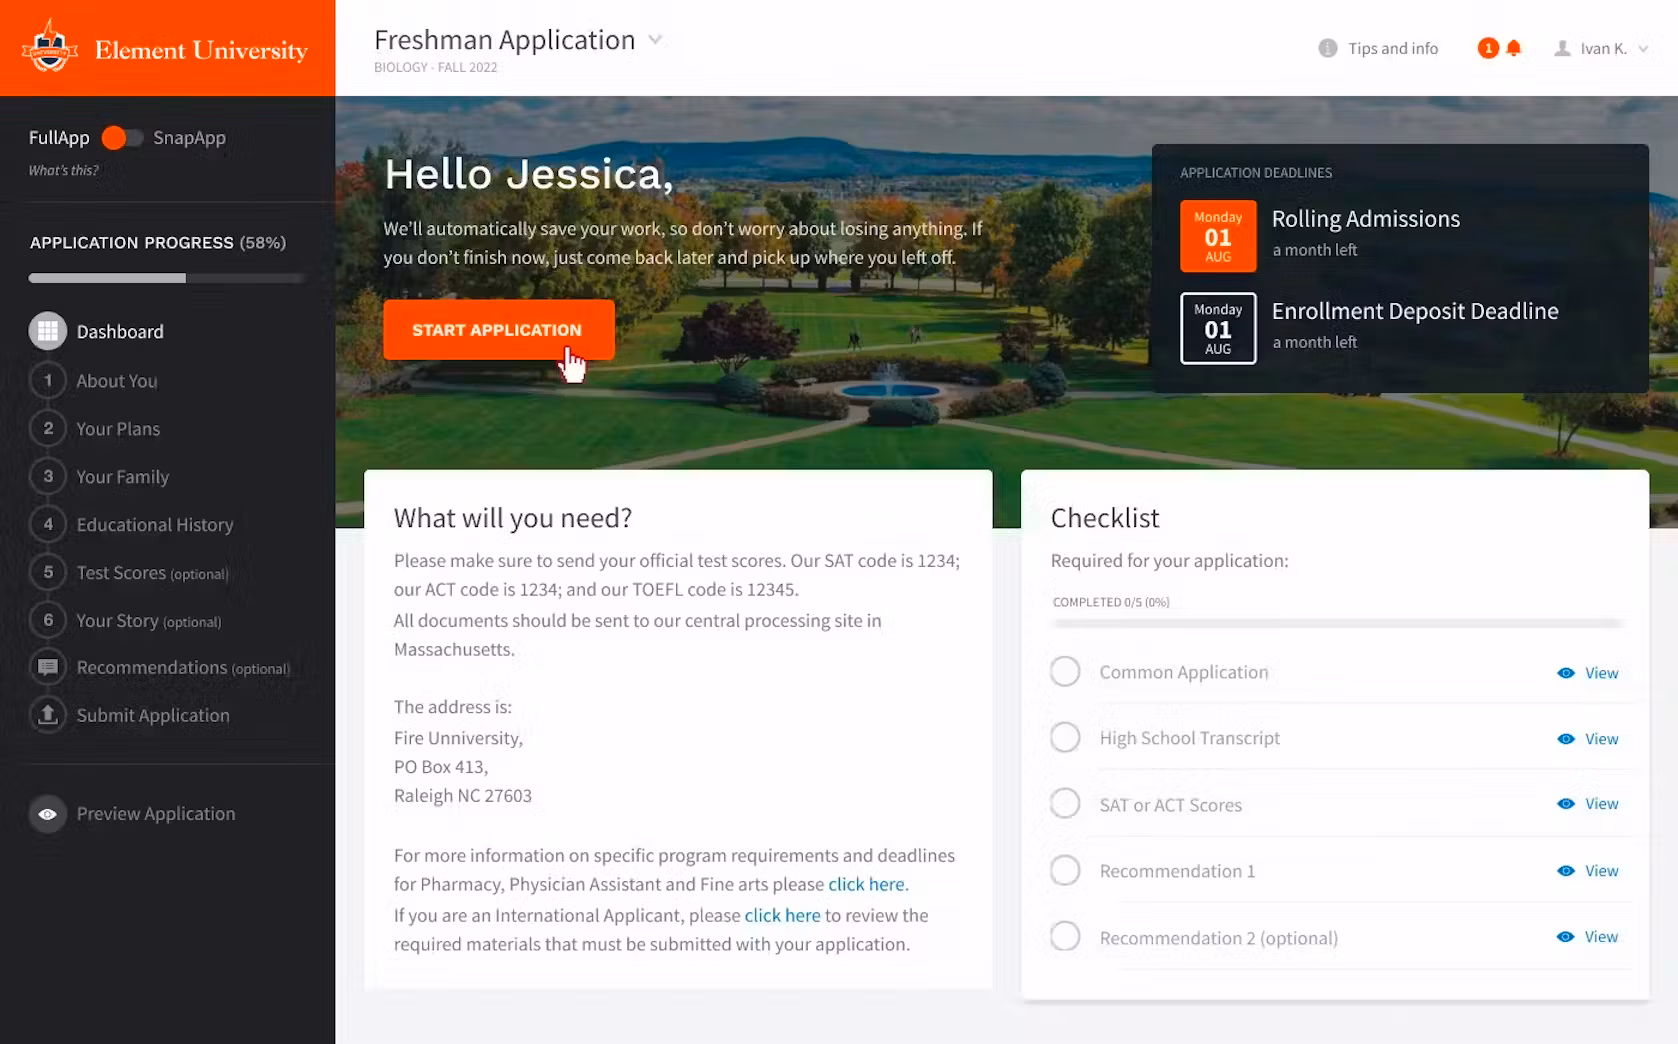This screenshot has width=1678, height=1044.
Task: Select the Dashboard grid icon
Action: 47,331
